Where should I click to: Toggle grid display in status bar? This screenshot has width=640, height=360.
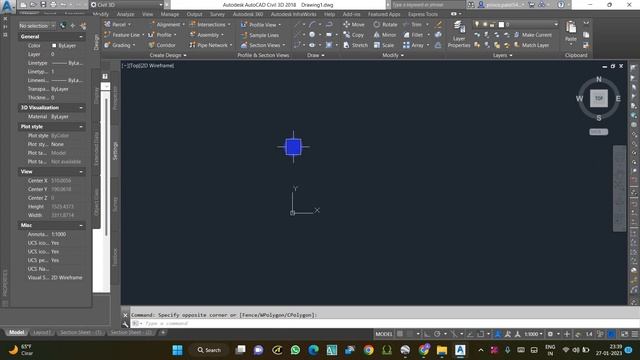coord(400,334)
